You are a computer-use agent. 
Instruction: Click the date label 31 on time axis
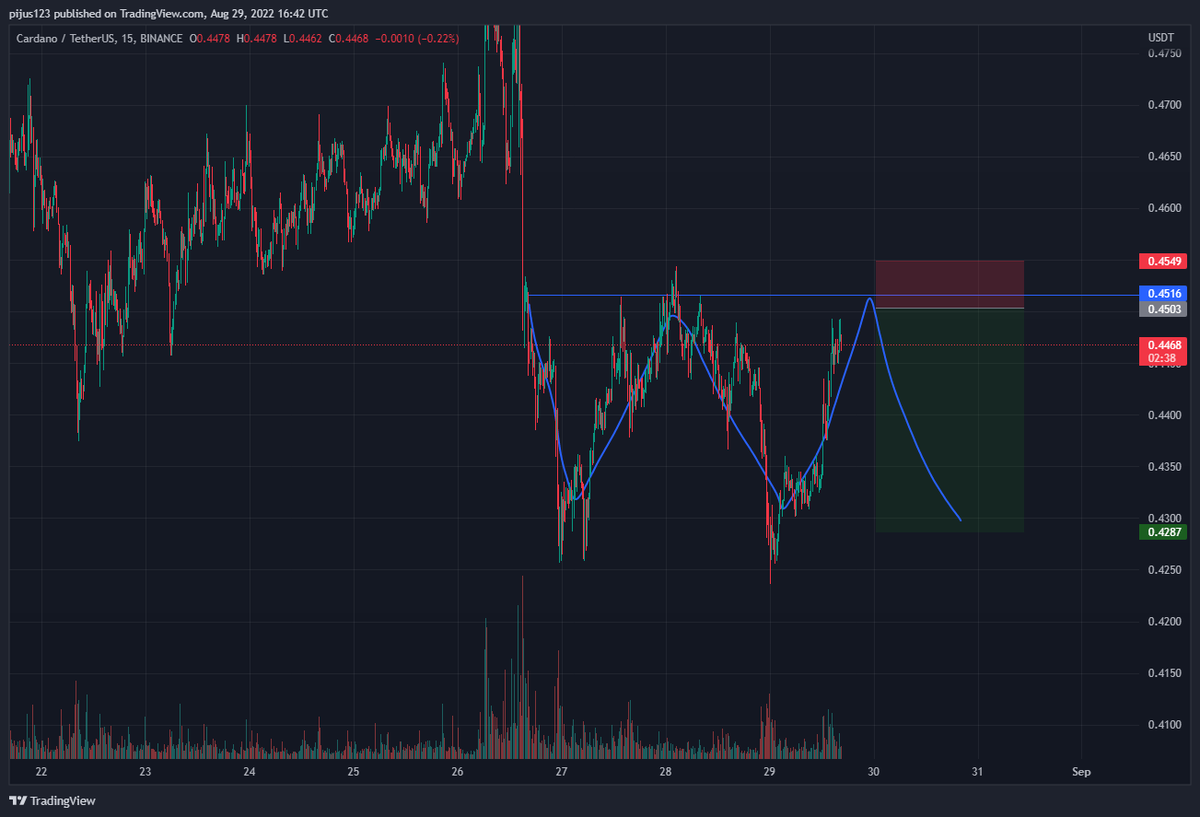click(977, 772)
